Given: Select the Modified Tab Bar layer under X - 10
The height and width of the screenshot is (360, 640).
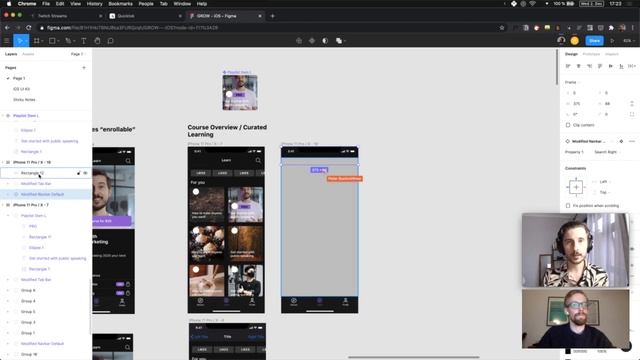Looking at the screenshot, I should (x=36, y=184).
